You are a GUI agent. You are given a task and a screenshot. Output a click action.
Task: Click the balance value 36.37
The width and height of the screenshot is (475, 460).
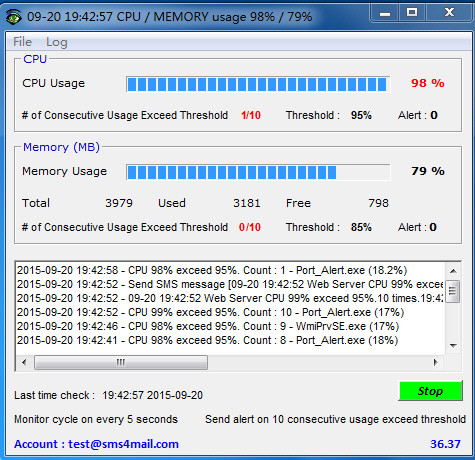coord(445,444)
